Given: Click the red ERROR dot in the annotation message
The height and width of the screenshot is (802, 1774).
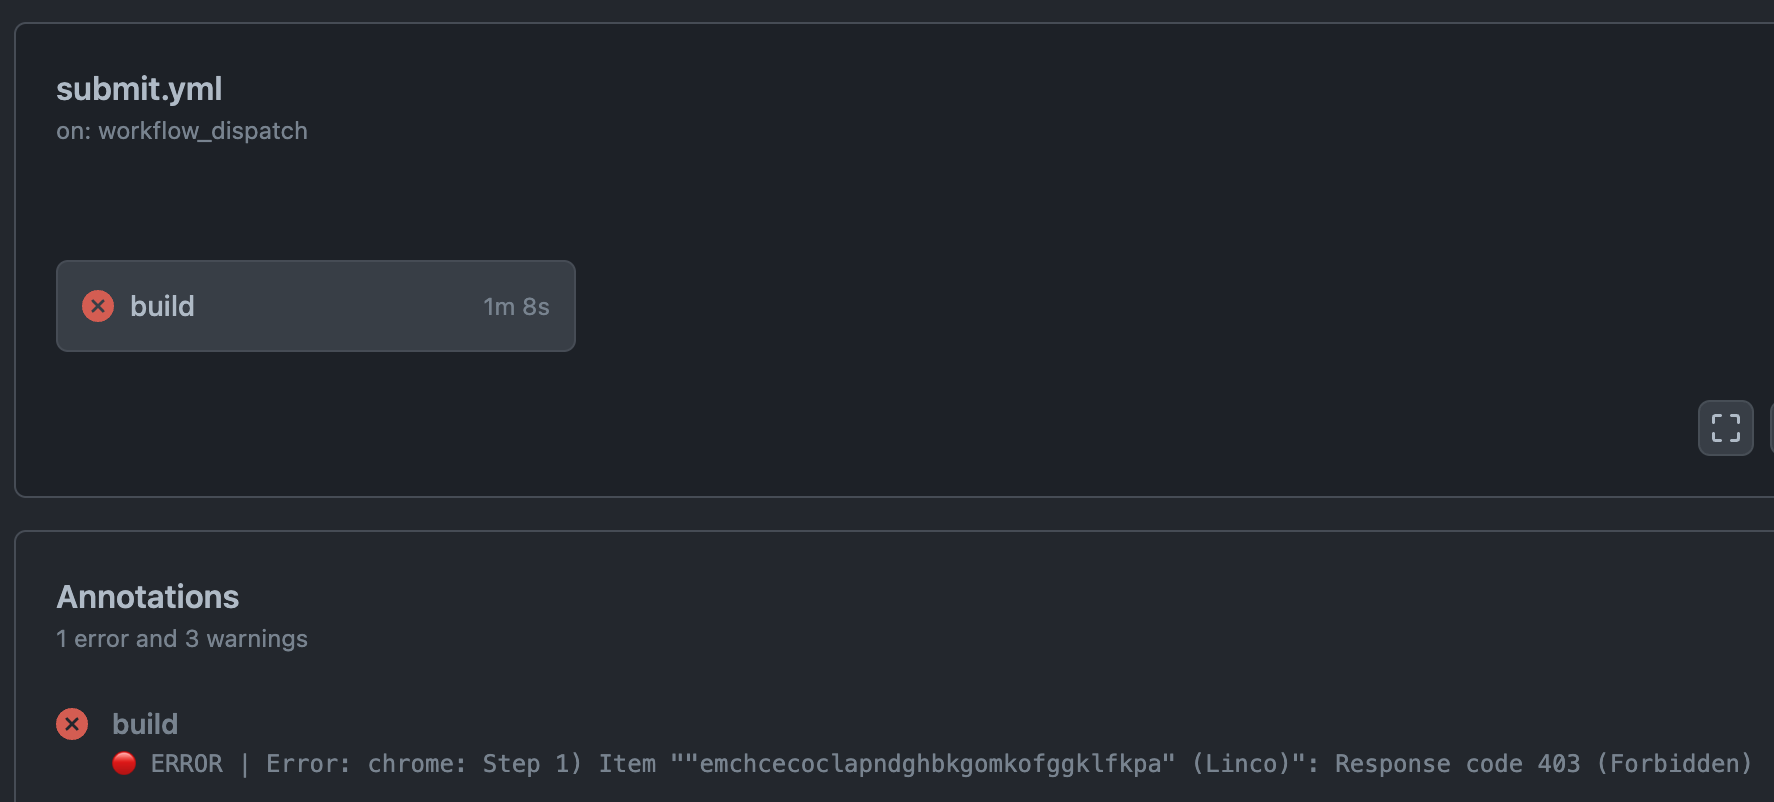Looking at the screenshot, I should 124,763.
